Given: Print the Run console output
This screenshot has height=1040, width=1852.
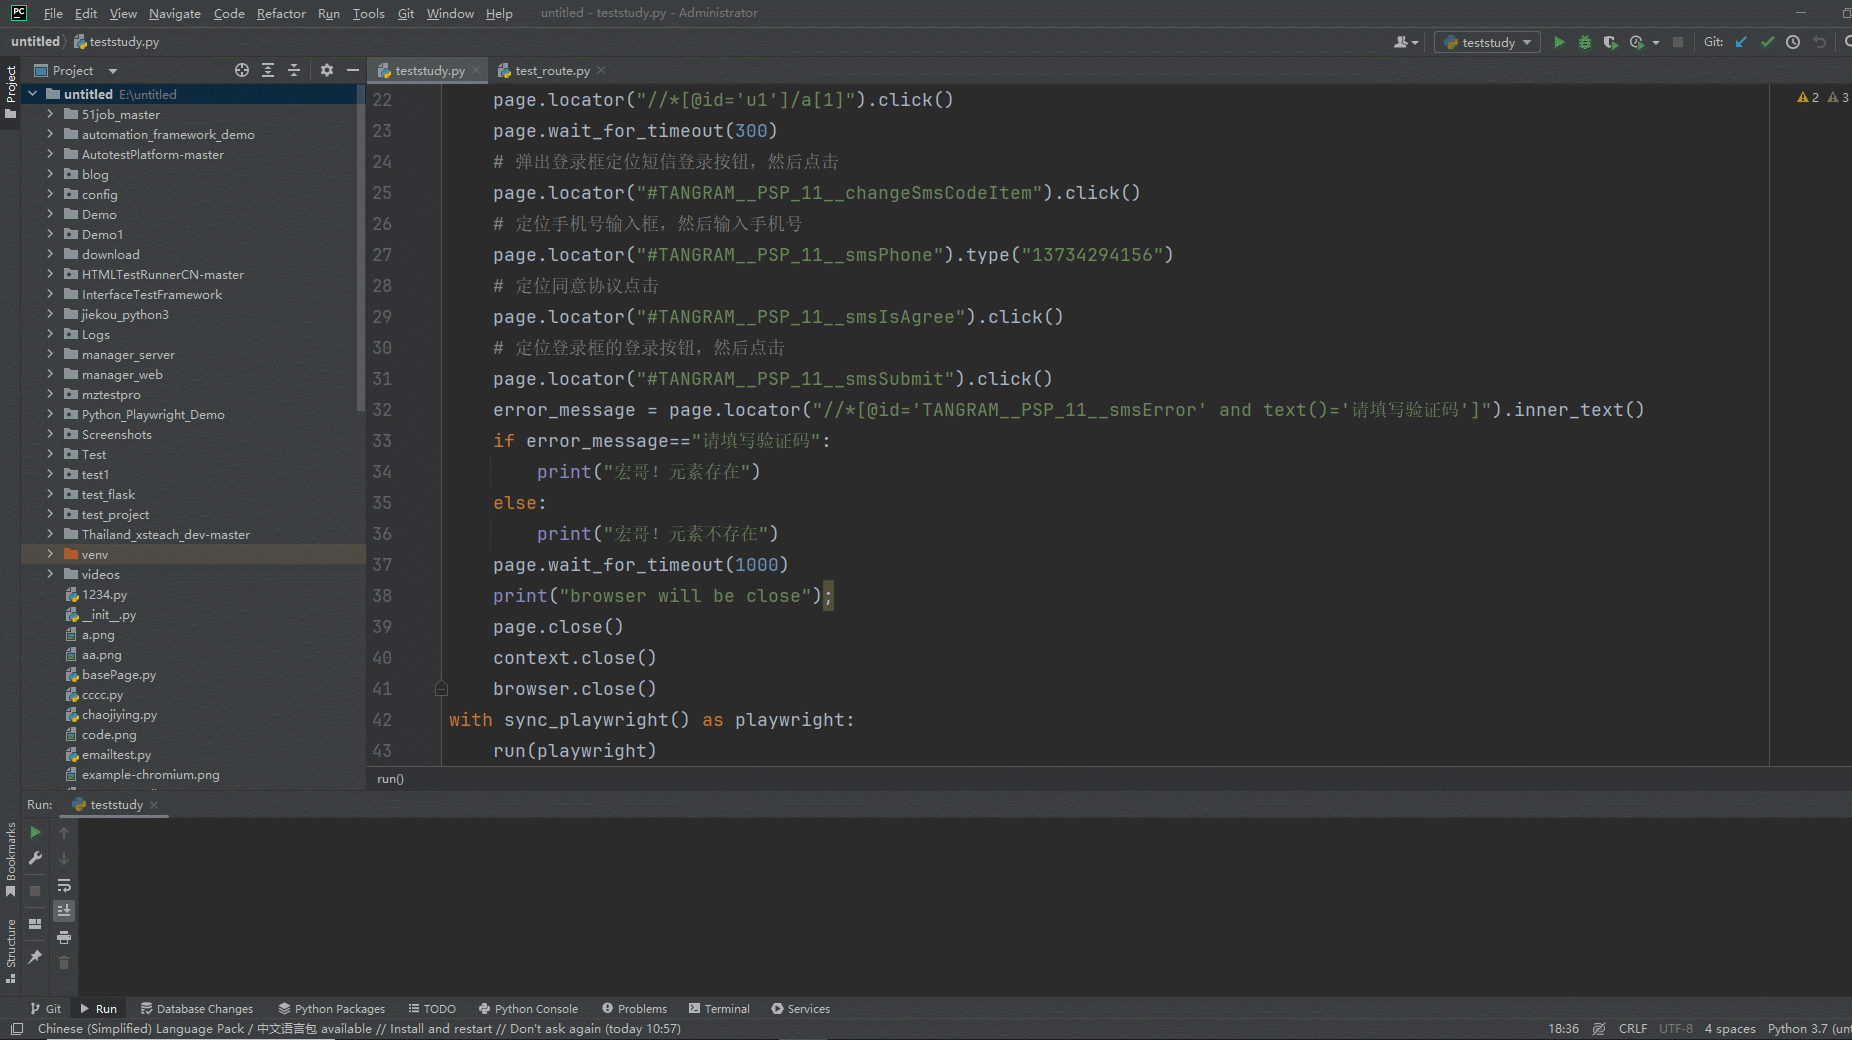Looking at the screenshot, I should click(x=64, y=937).
